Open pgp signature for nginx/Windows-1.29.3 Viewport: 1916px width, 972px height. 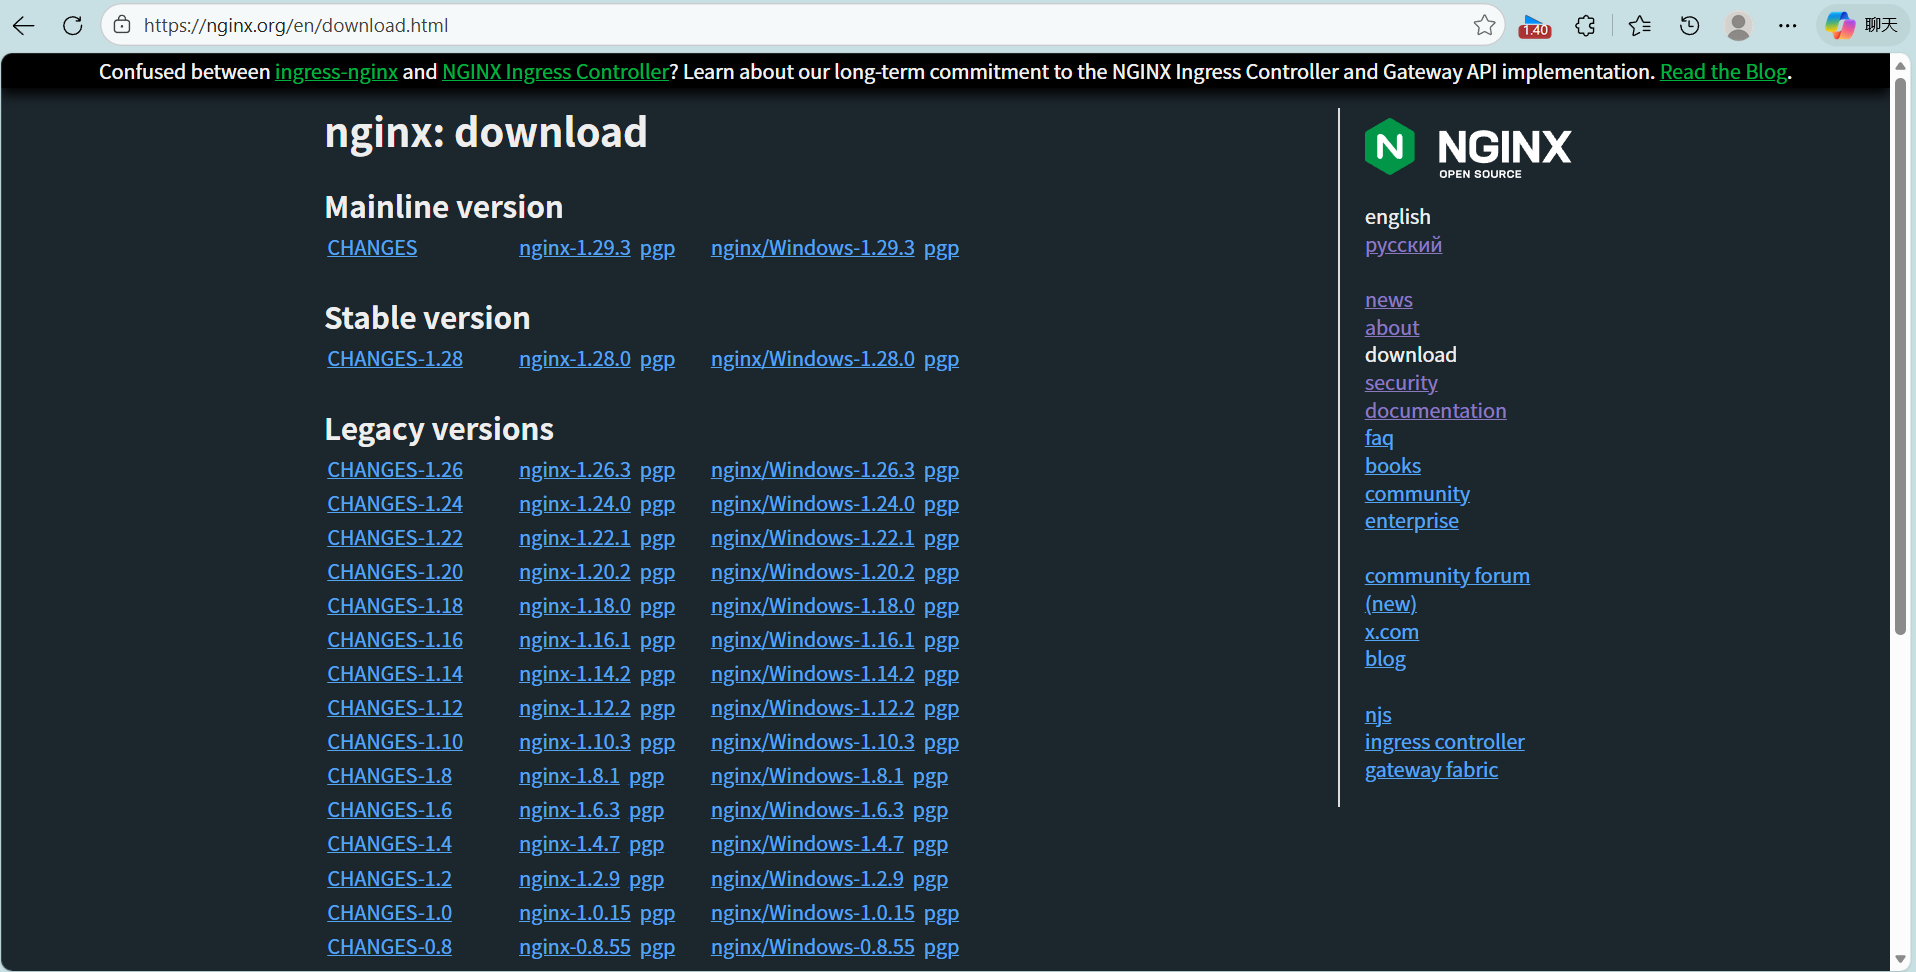tap(941, 248)
